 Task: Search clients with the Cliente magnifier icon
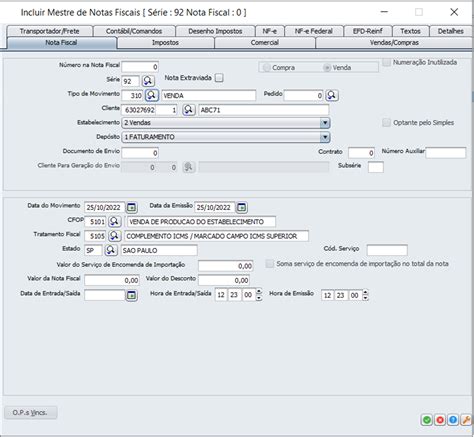coord(189,110)
